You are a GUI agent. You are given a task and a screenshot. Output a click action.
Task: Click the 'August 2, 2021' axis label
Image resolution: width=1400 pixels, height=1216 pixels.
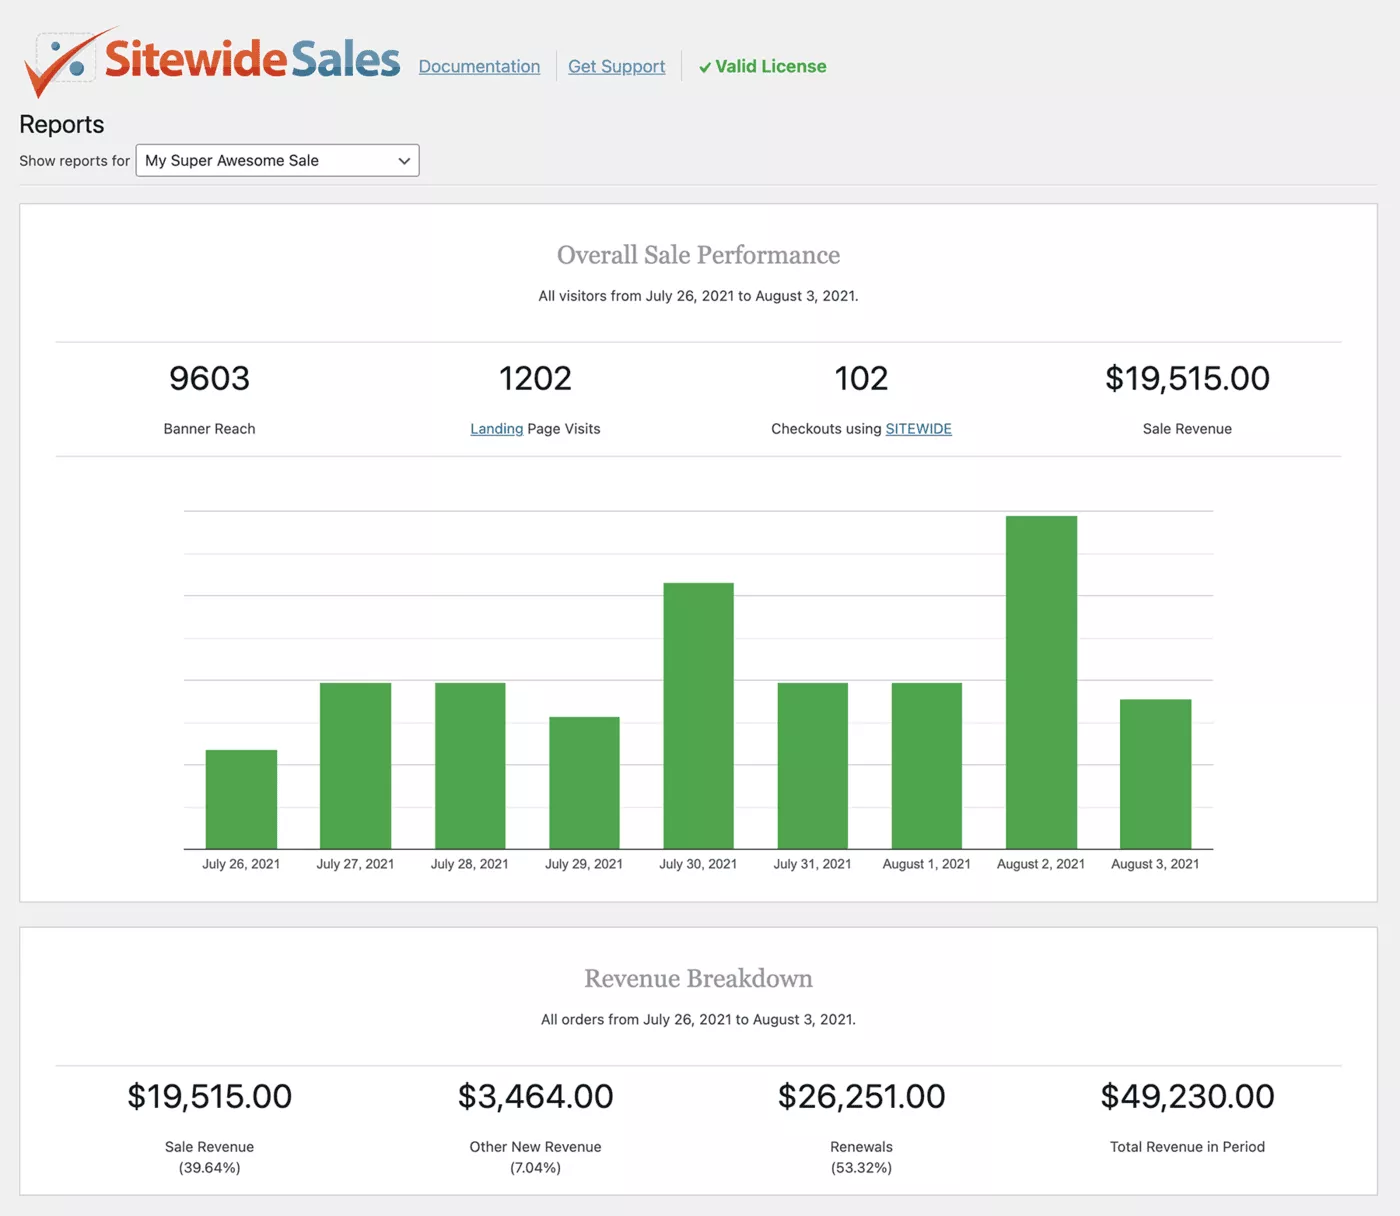1041,864
